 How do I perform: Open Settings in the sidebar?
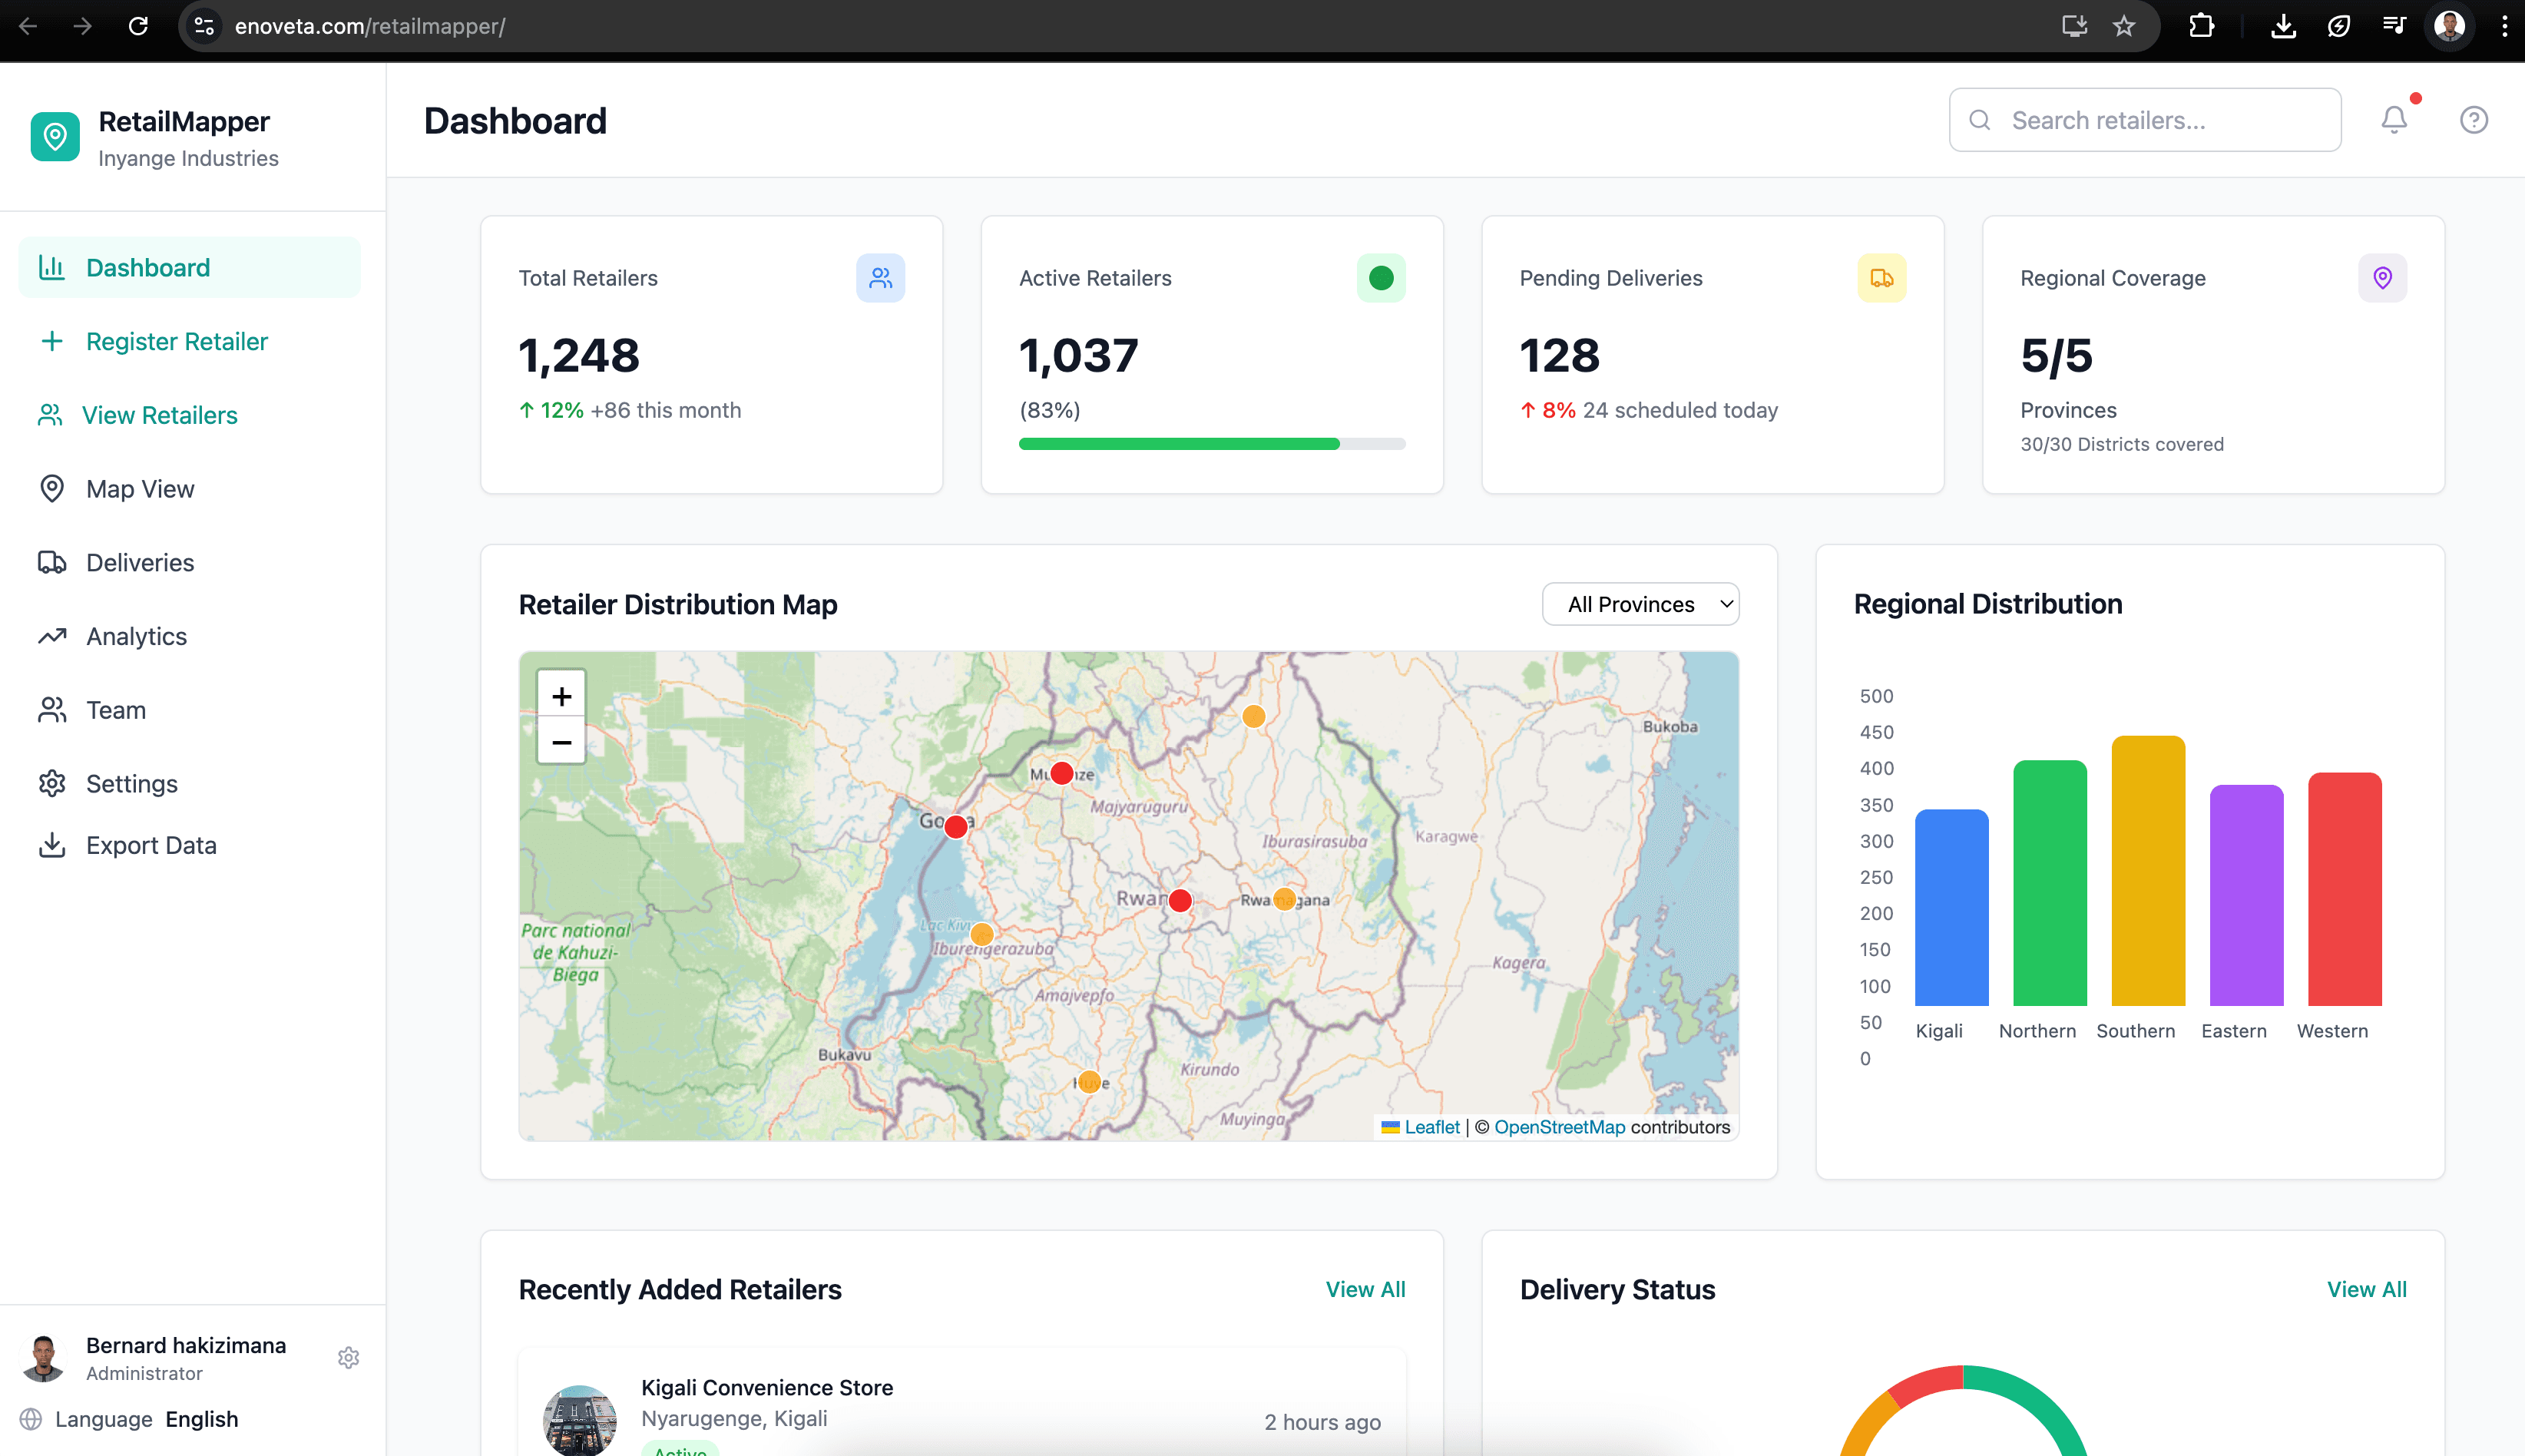190,784
